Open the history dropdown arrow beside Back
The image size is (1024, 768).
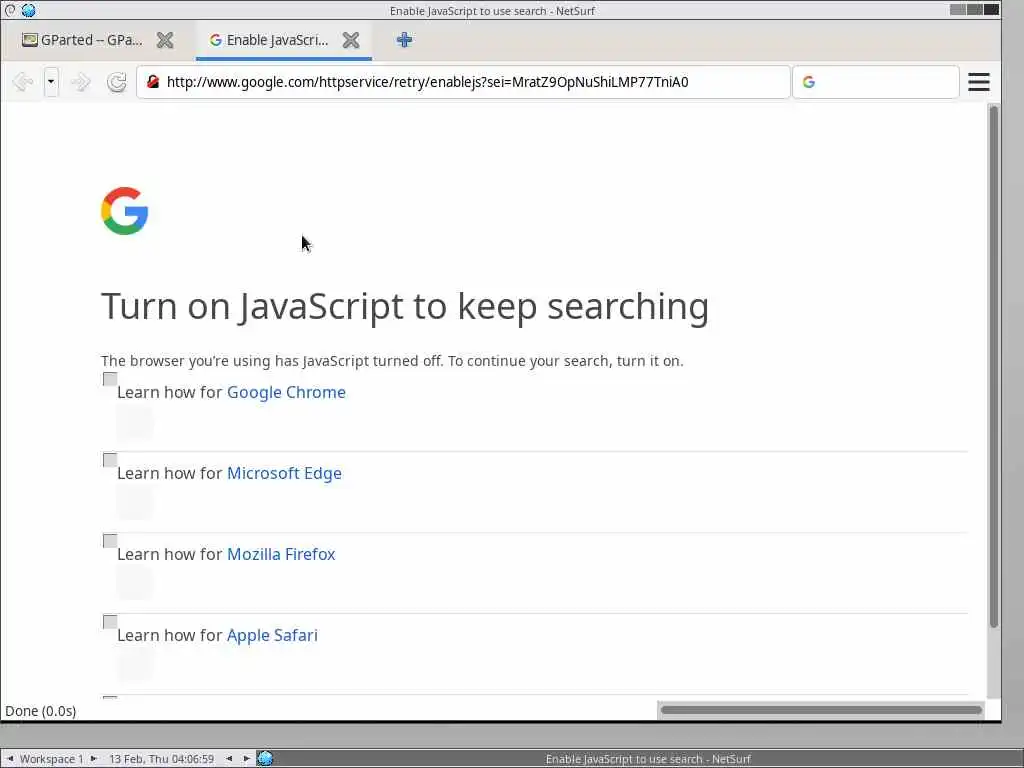[51, 82]
